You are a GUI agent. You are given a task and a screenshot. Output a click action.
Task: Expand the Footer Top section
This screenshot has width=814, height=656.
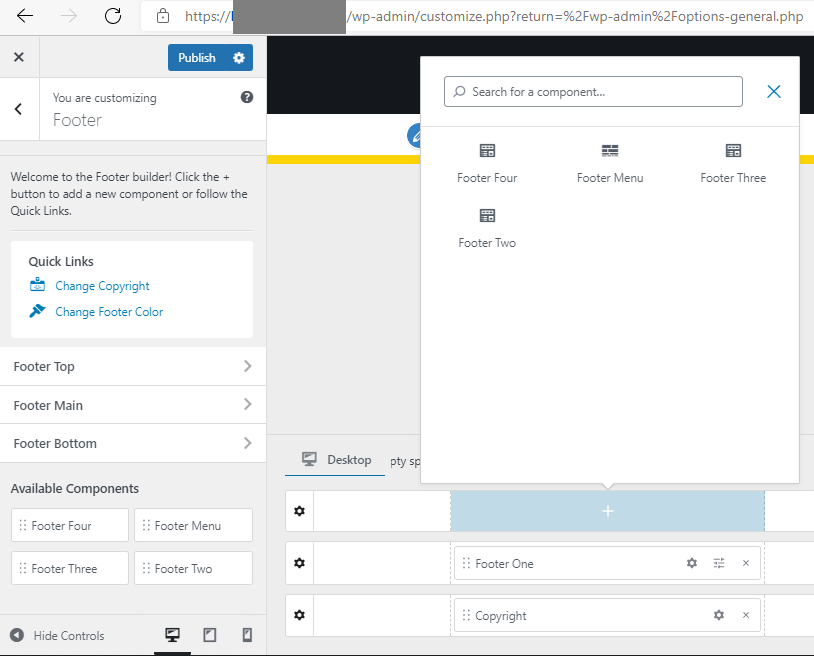pos(132,367)
